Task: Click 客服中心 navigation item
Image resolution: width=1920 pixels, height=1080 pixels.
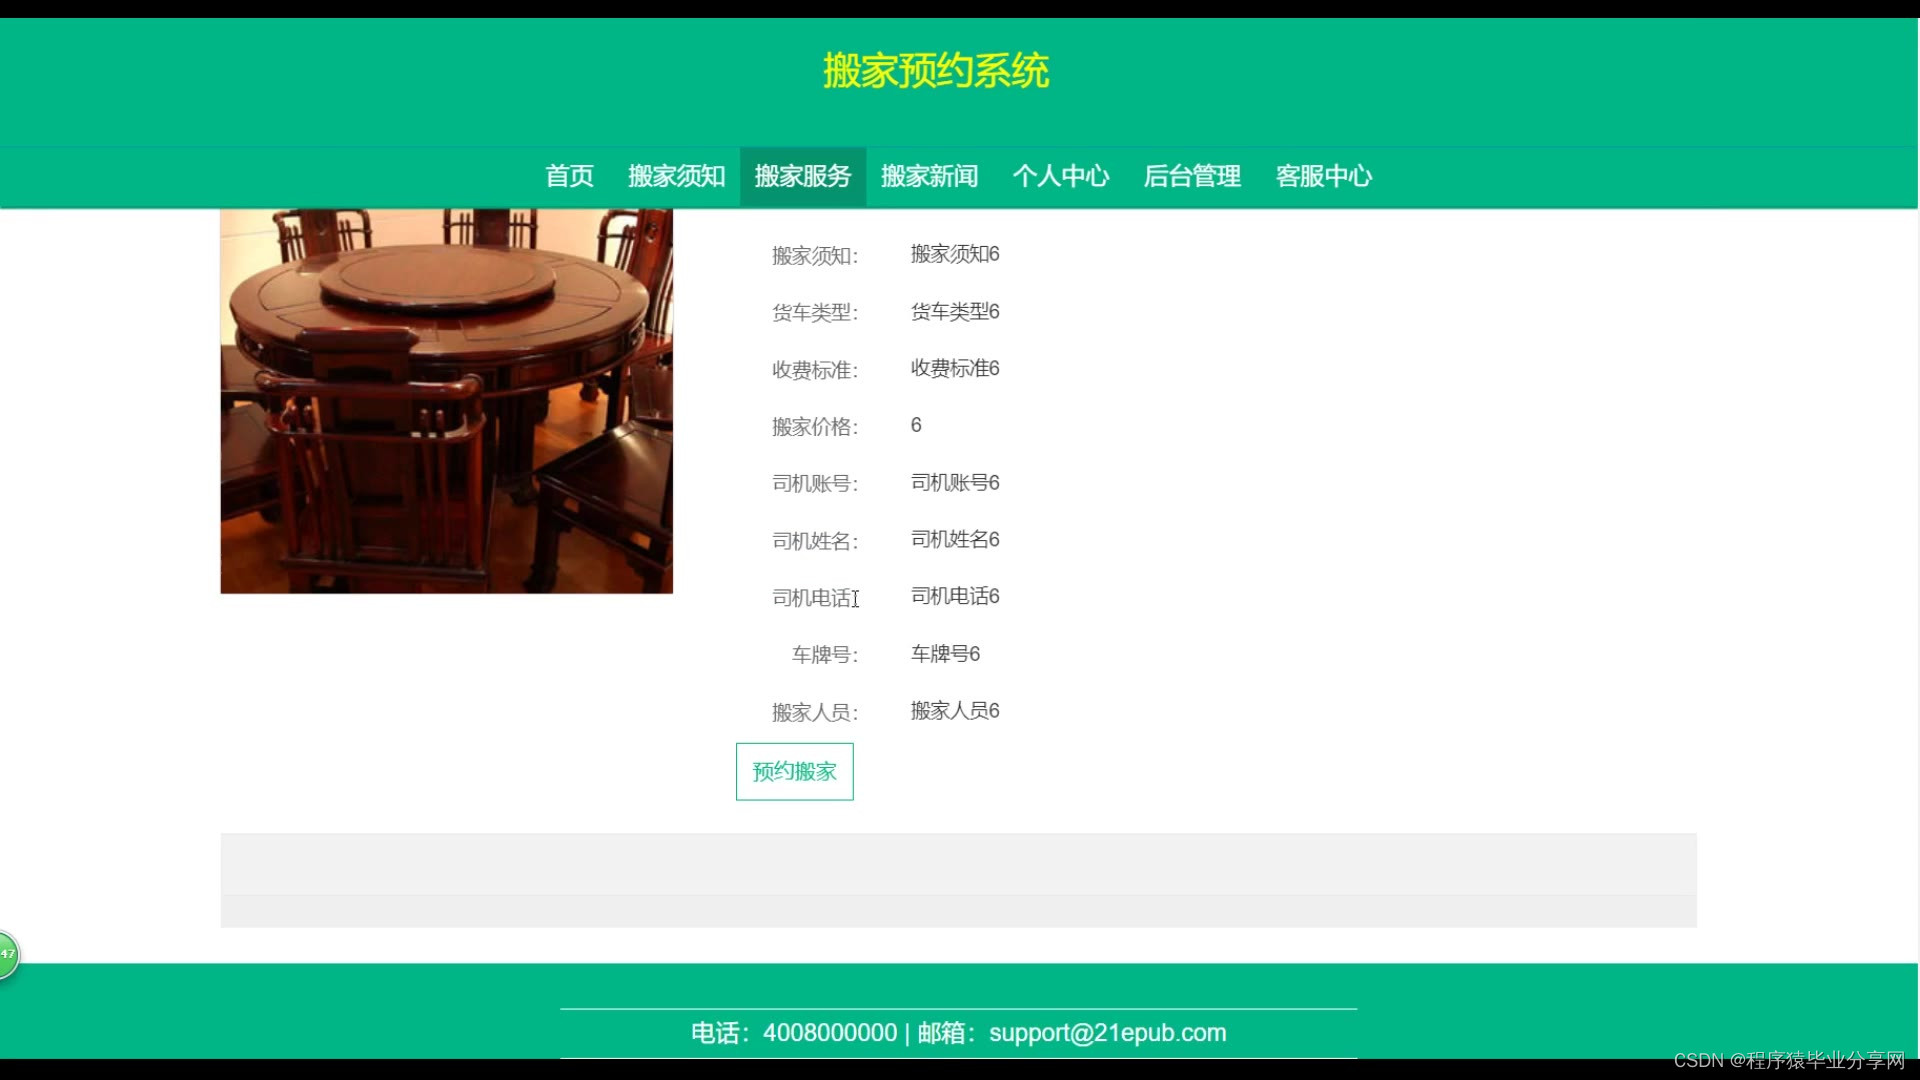Action: (x=1323, y=176)
